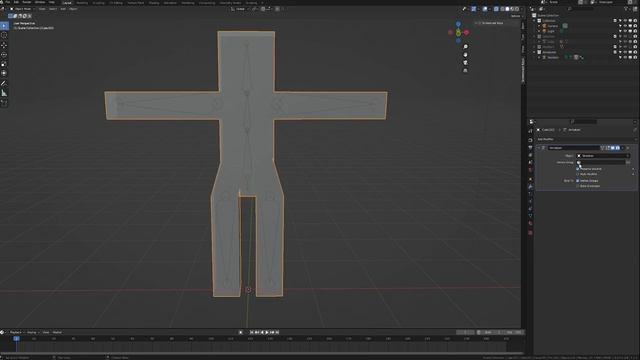Collapse the first Collection in outliner
This screenshot has height=360, width=640.
[535, 20]
